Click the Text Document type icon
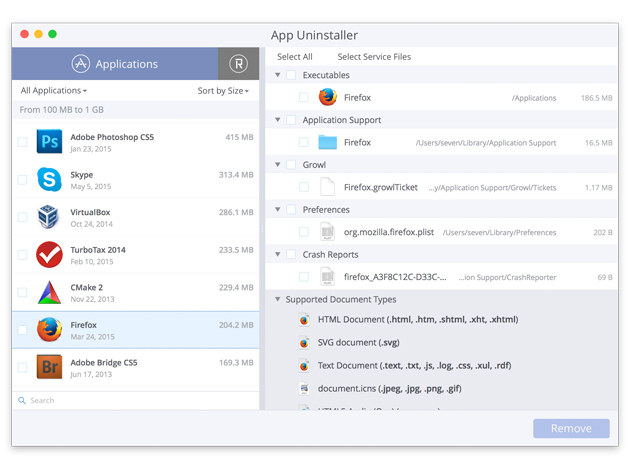 pos(304,365)
